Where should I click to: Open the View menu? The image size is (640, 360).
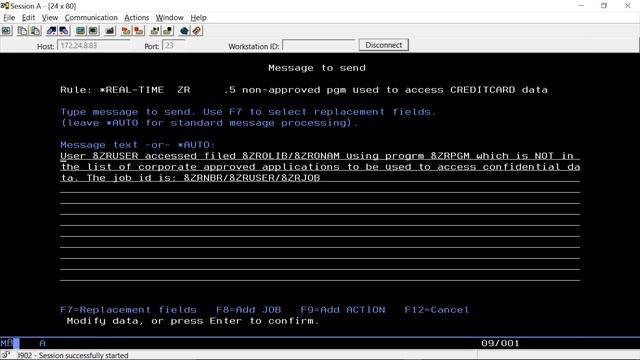tap(50, 18)
